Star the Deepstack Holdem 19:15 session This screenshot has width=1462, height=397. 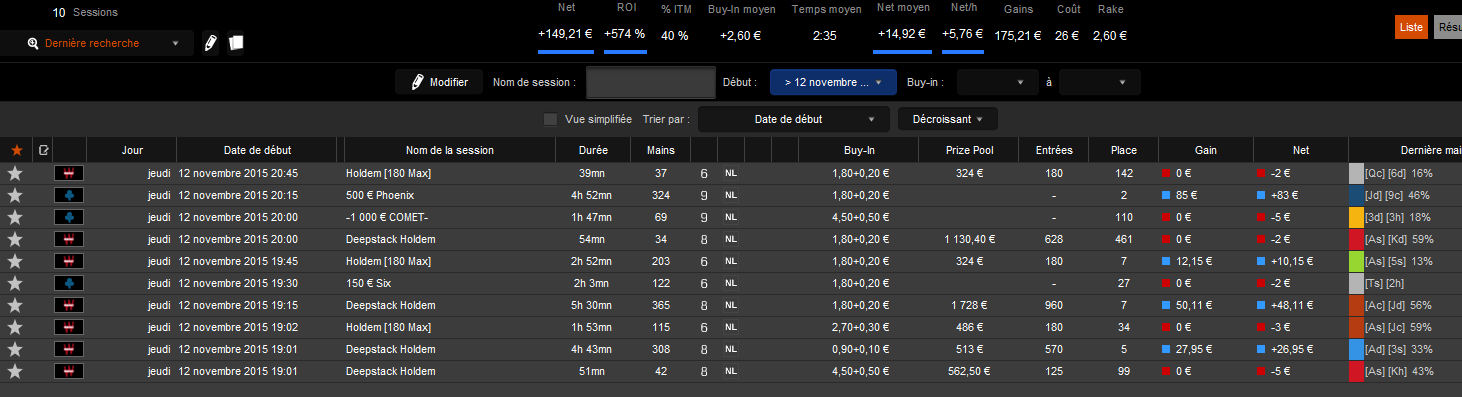(x=15, y=305)
